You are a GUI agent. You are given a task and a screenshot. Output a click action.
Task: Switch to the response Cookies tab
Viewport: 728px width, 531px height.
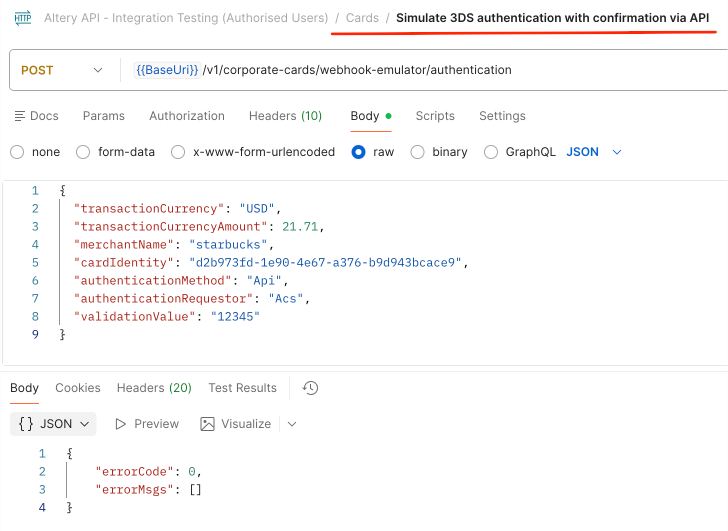pyautogui.click(x=78, y=388)
